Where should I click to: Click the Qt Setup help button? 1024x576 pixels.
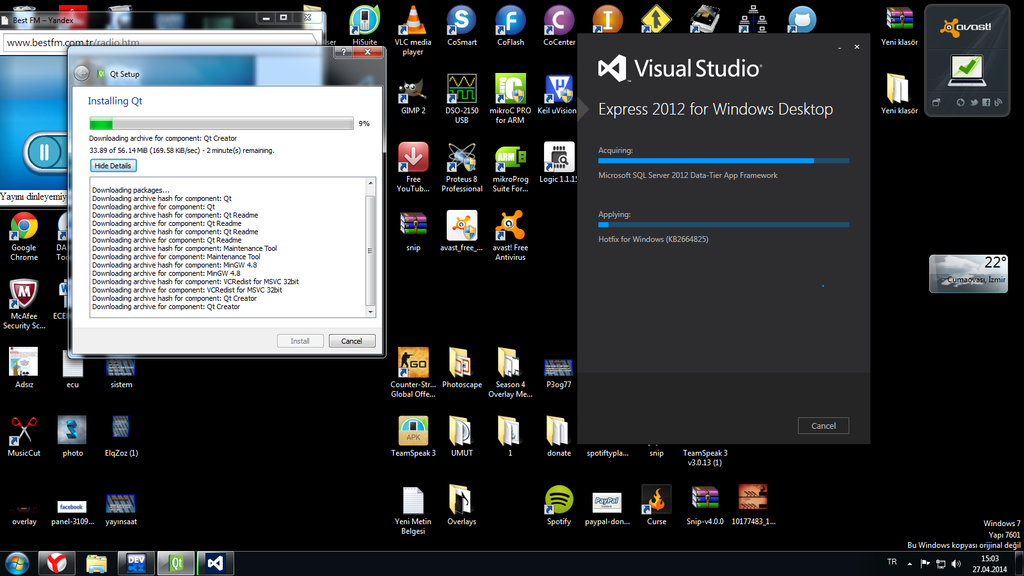coord(344,52)
